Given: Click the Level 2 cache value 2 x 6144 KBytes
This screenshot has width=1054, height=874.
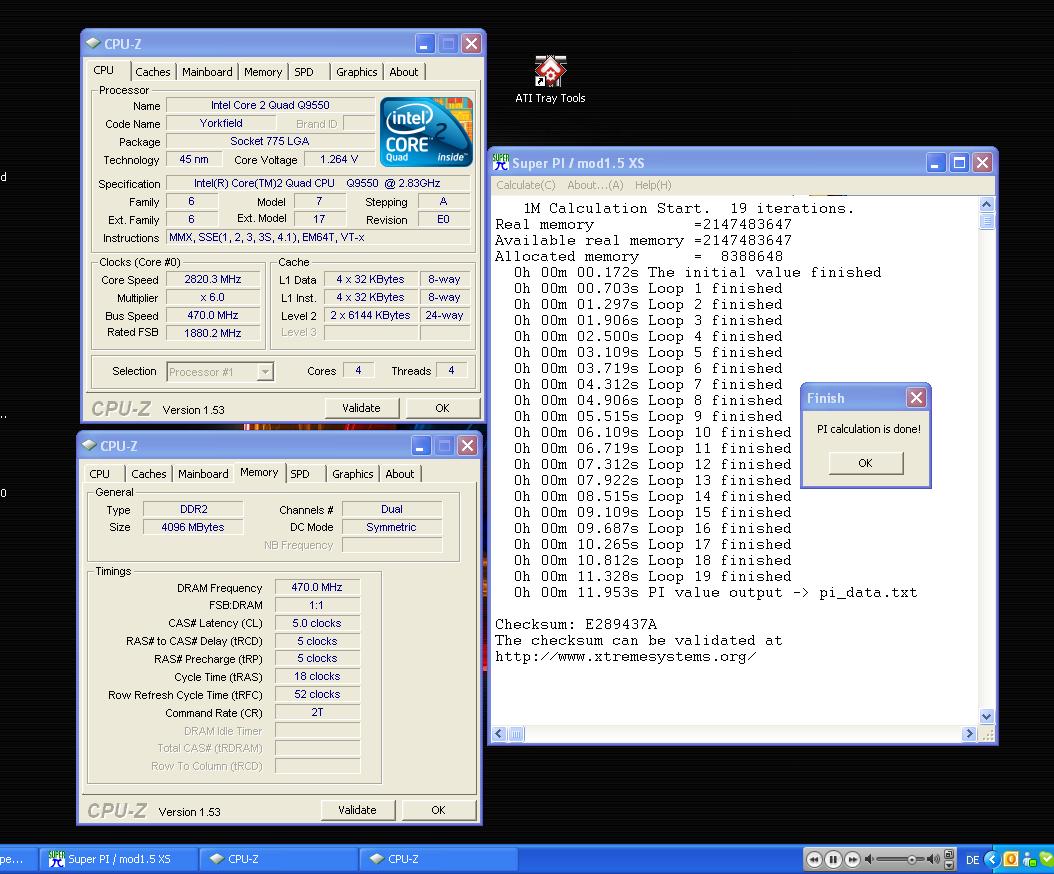Looking at the screenshot, I should 370,315.
